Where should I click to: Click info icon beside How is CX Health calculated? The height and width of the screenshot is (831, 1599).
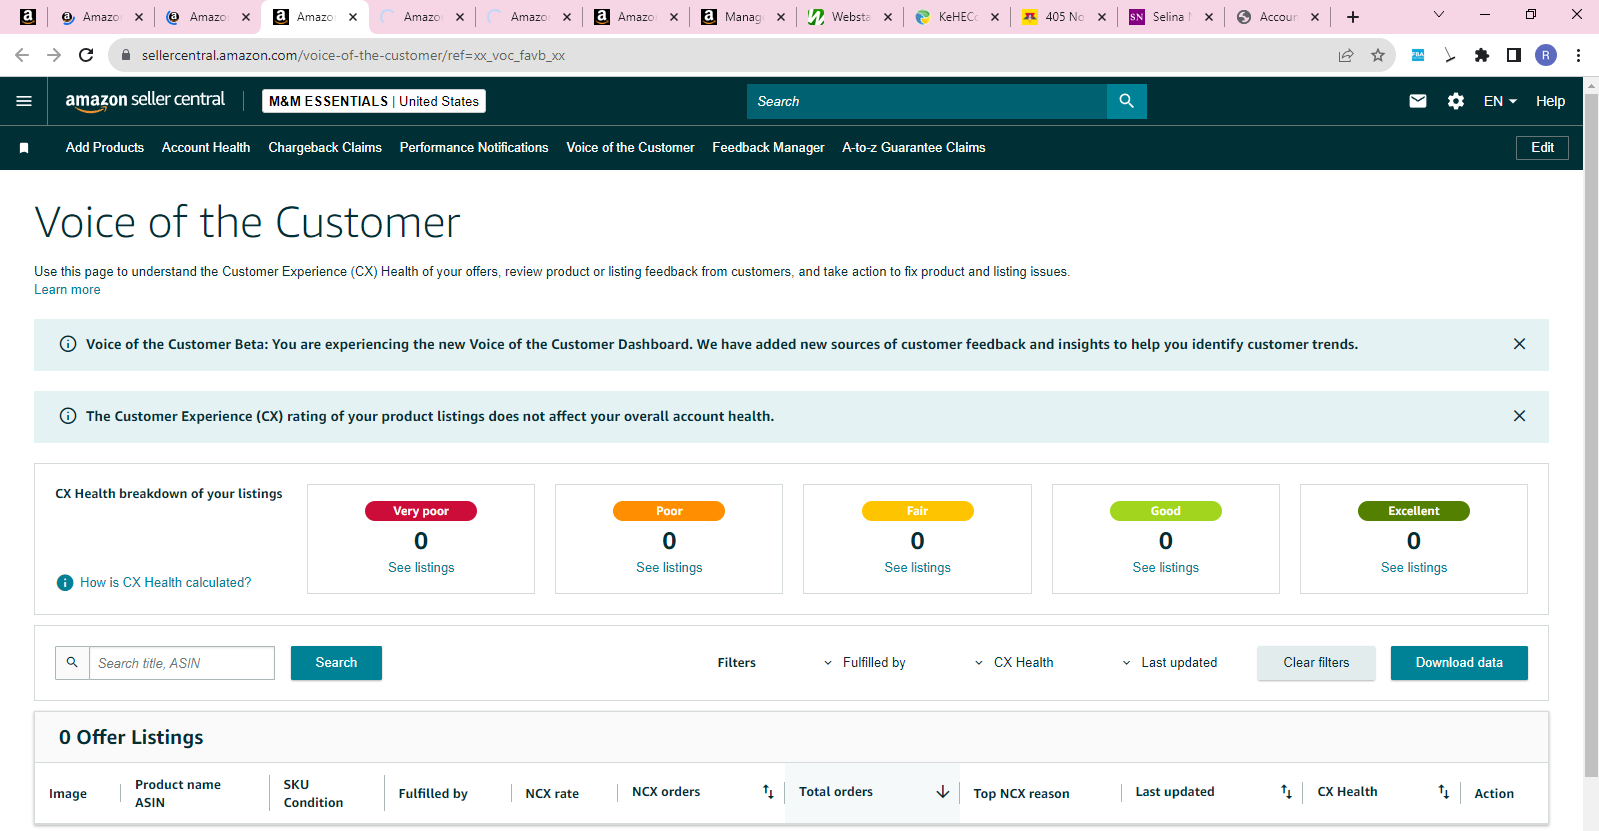(x=65, y=582)
